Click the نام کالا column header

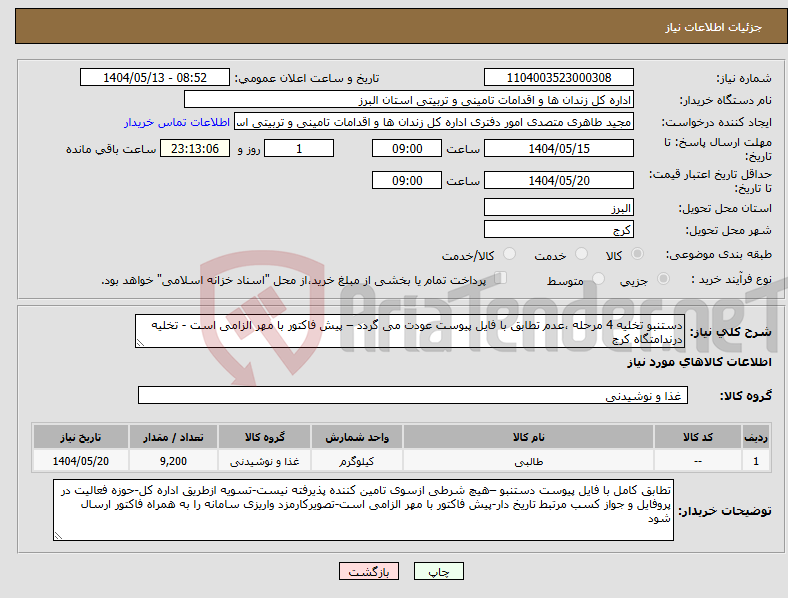point(528,437)
